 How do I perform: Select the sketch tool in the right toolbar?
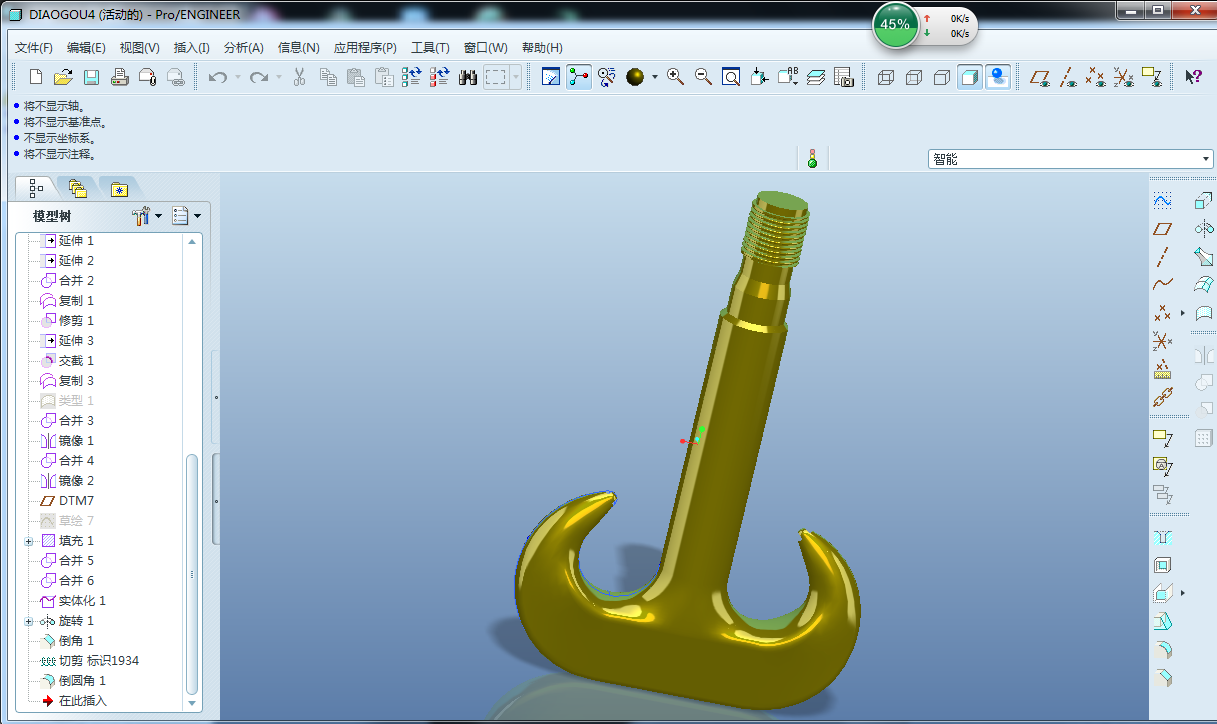1162,201
